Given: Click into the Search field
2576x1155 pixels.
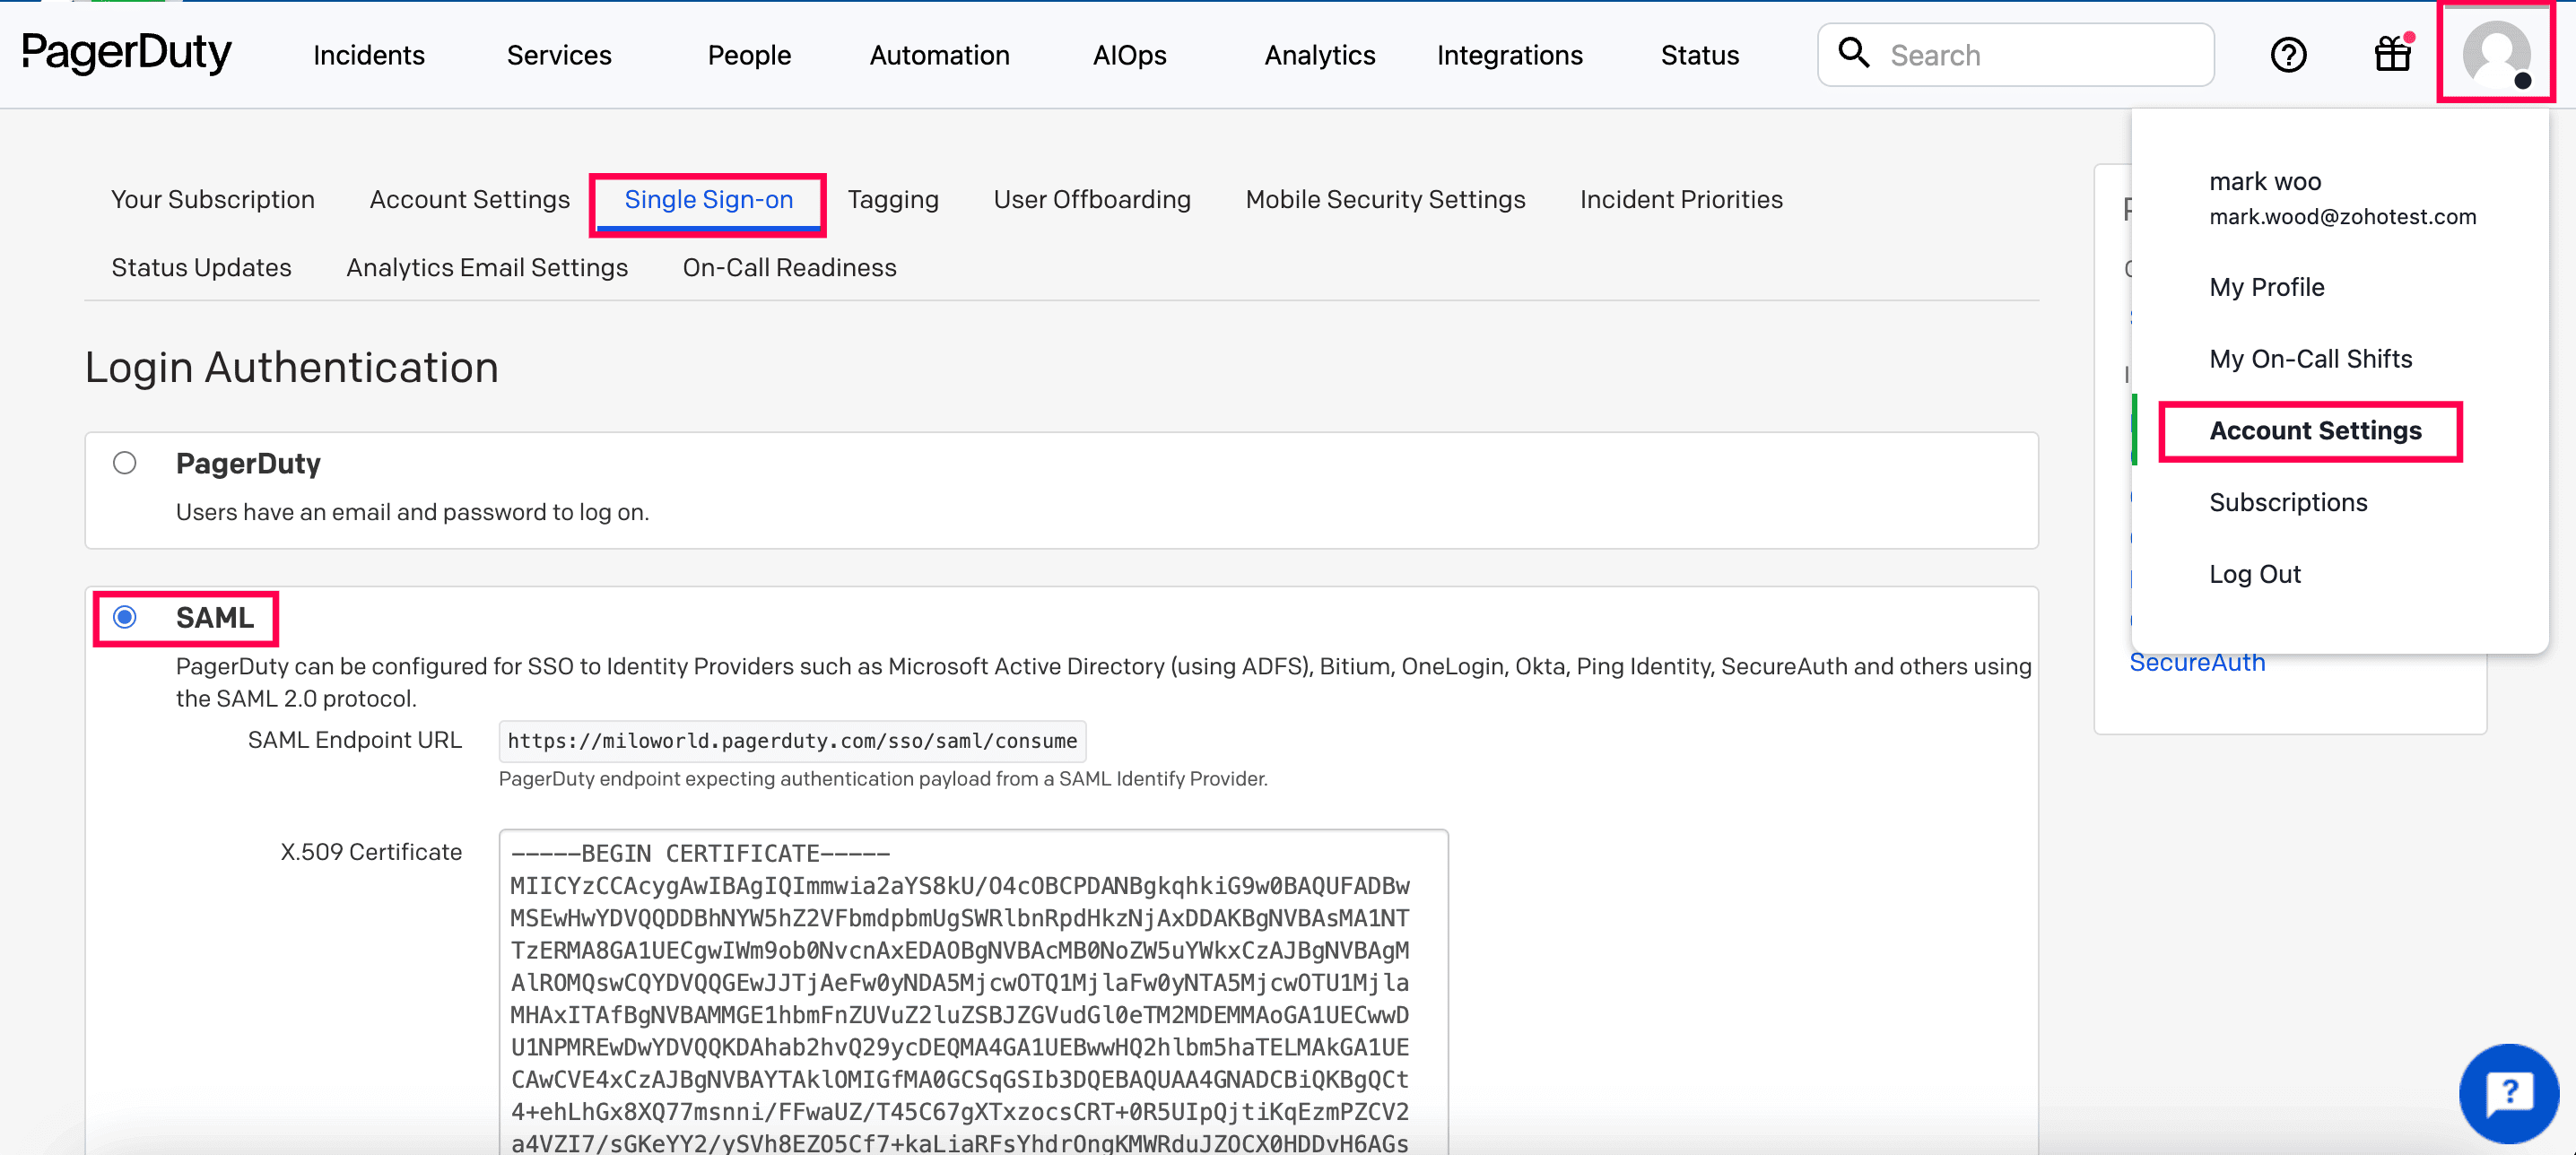Looking at the screenshot, I should pos(2040,55).
